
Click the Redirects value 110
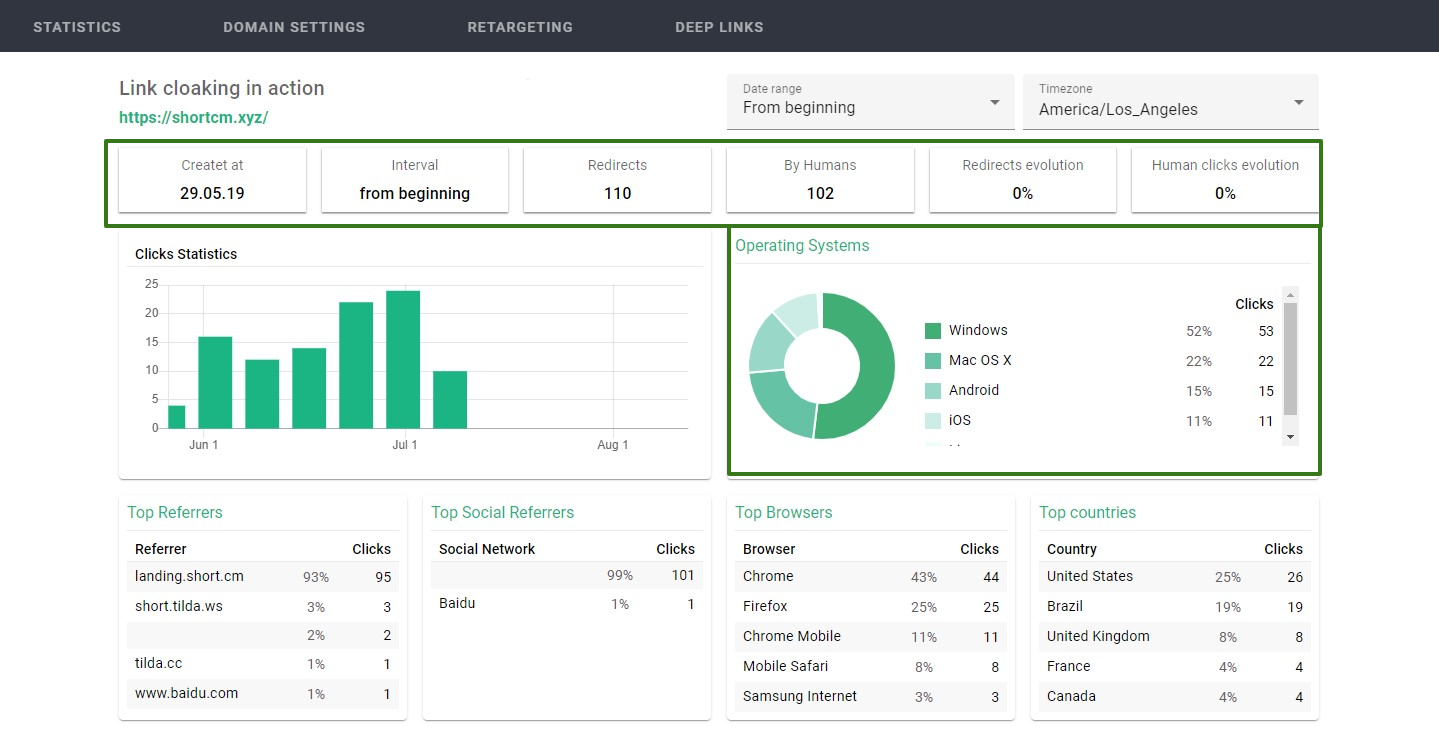point(617,194)
